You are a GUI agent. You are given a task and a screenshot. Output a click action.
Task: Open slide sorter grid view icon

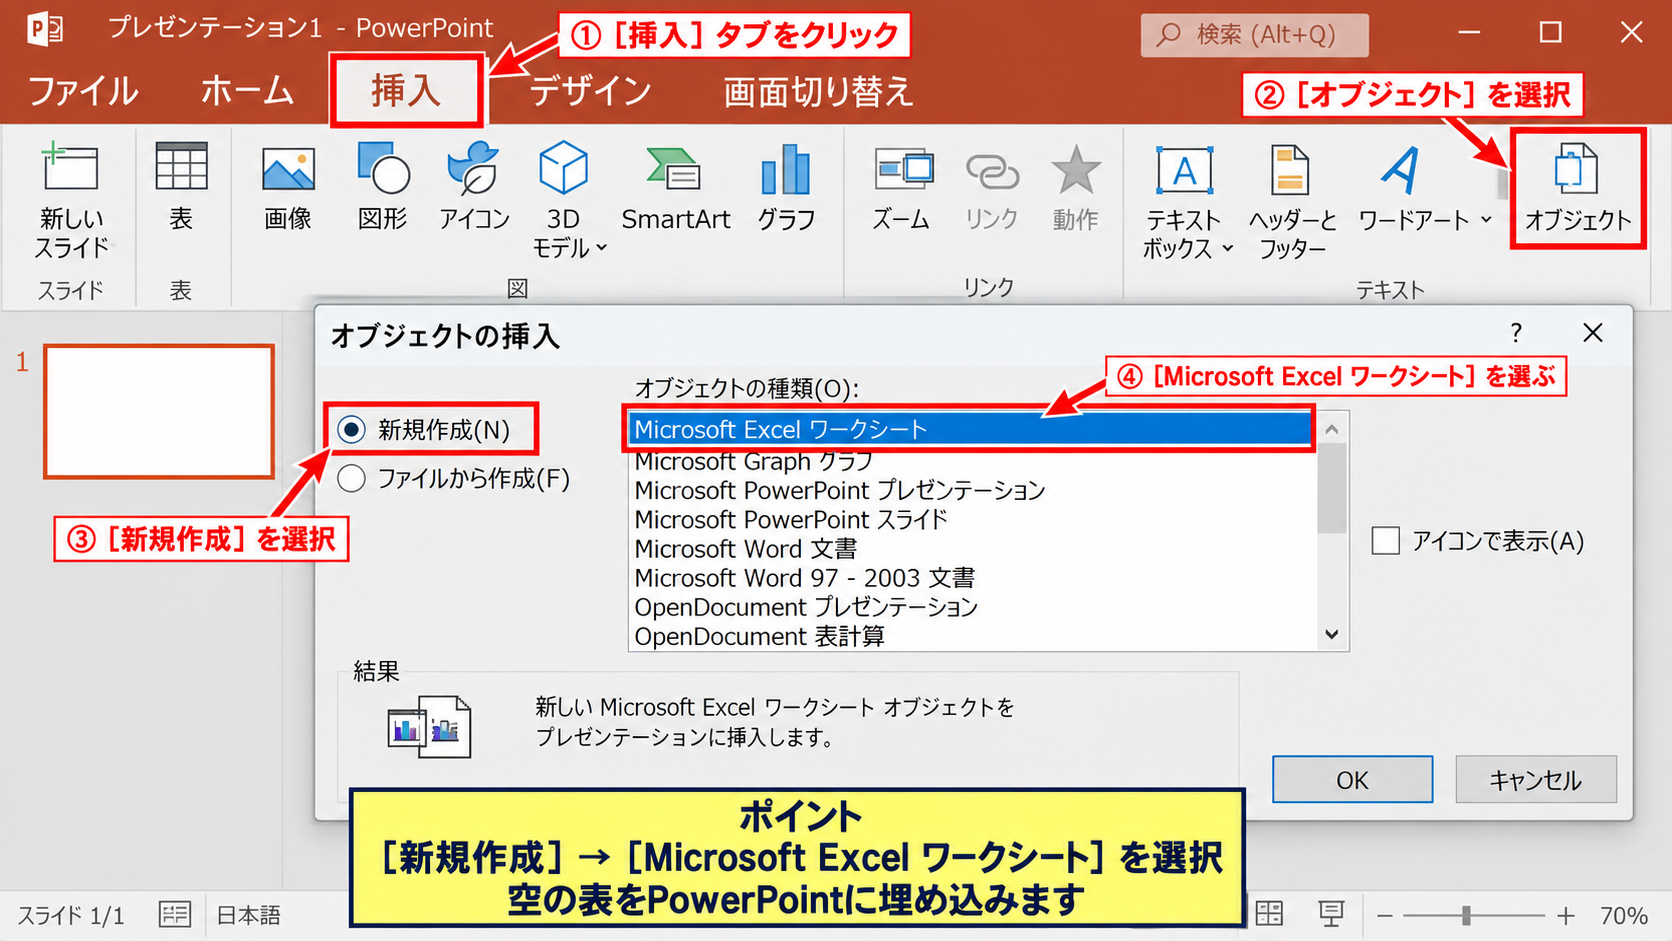point(1269,914)
